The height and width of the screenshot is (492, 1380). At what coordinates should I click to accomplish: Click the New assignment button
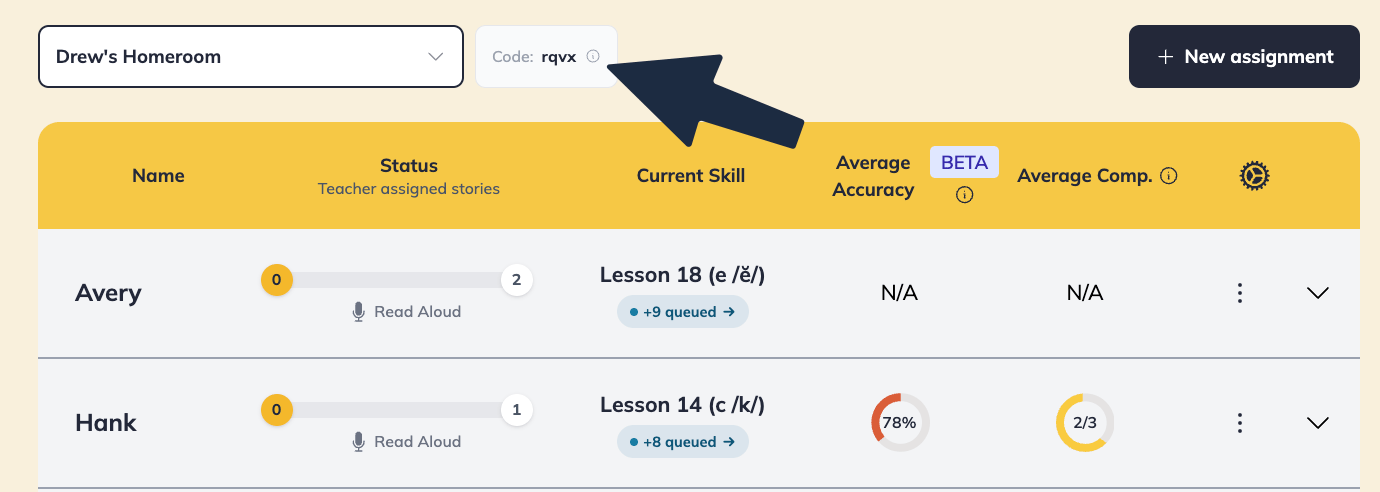tap(1244, 57)
